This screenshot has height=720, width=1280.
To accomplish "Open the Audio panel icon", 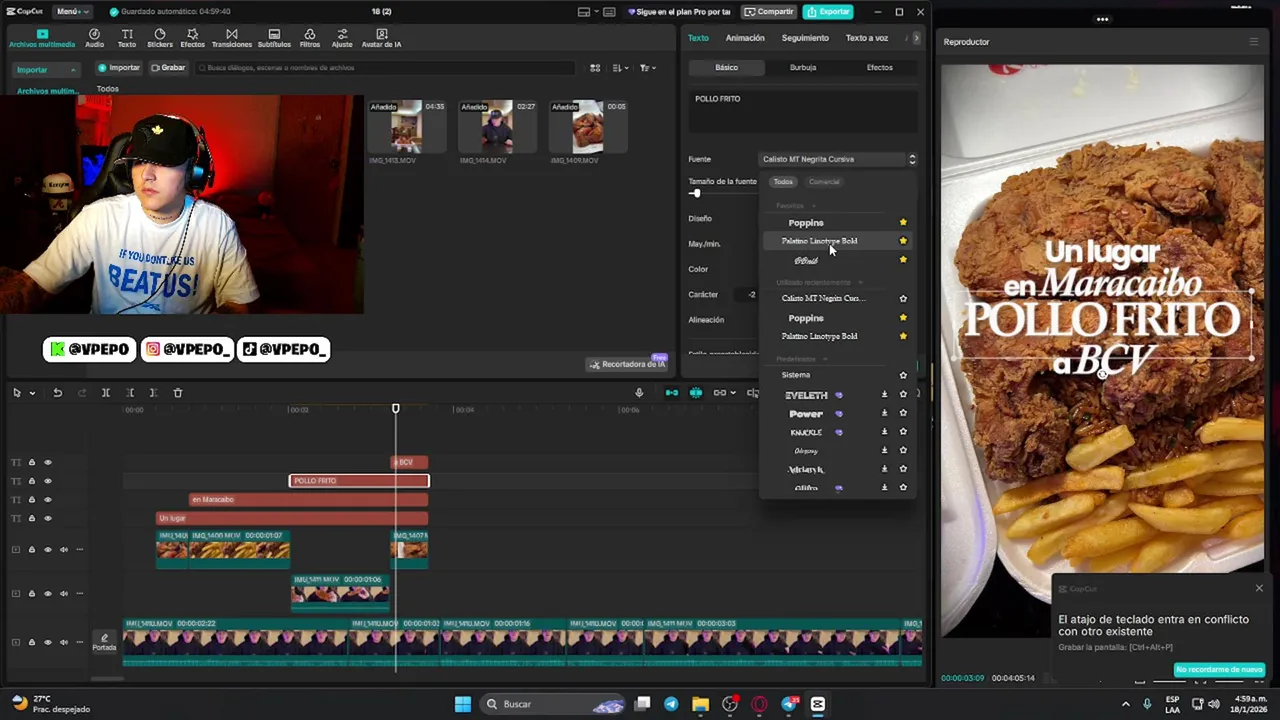I will pyautogui.click(x=94, y=38).
